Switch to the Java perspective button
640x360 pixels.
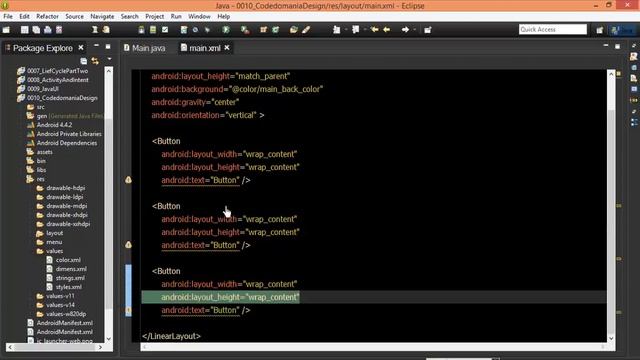[x=622, y=30]
